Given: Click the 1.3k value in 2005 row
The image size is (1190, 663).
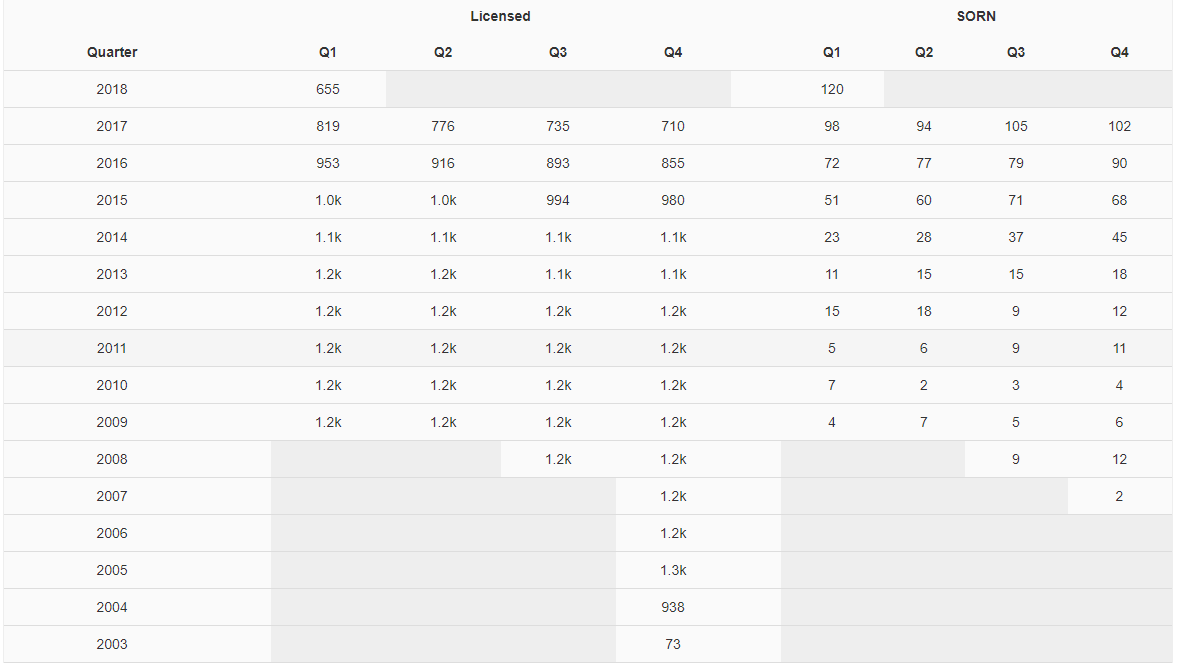Looking at the screenshot, I should (x=673, y=570).
